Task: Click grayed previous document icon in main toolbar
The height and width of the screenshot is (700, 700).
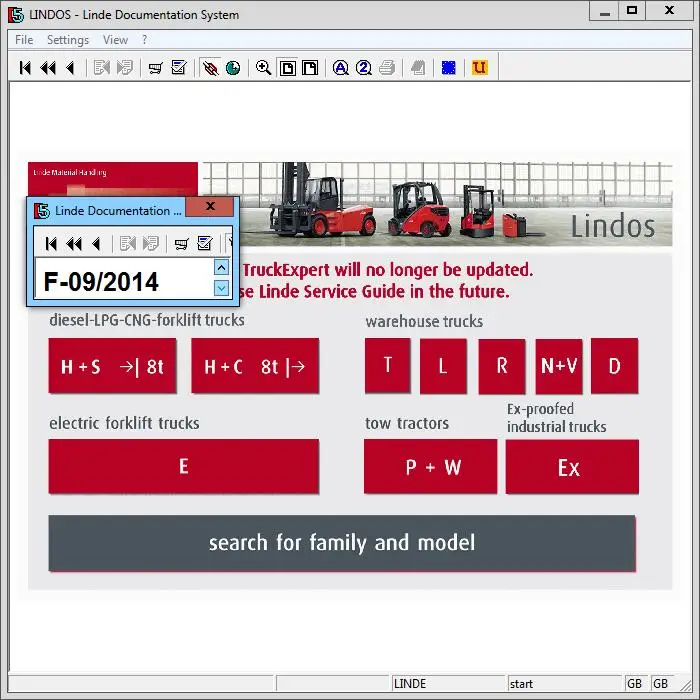Action: pos(102,68)
